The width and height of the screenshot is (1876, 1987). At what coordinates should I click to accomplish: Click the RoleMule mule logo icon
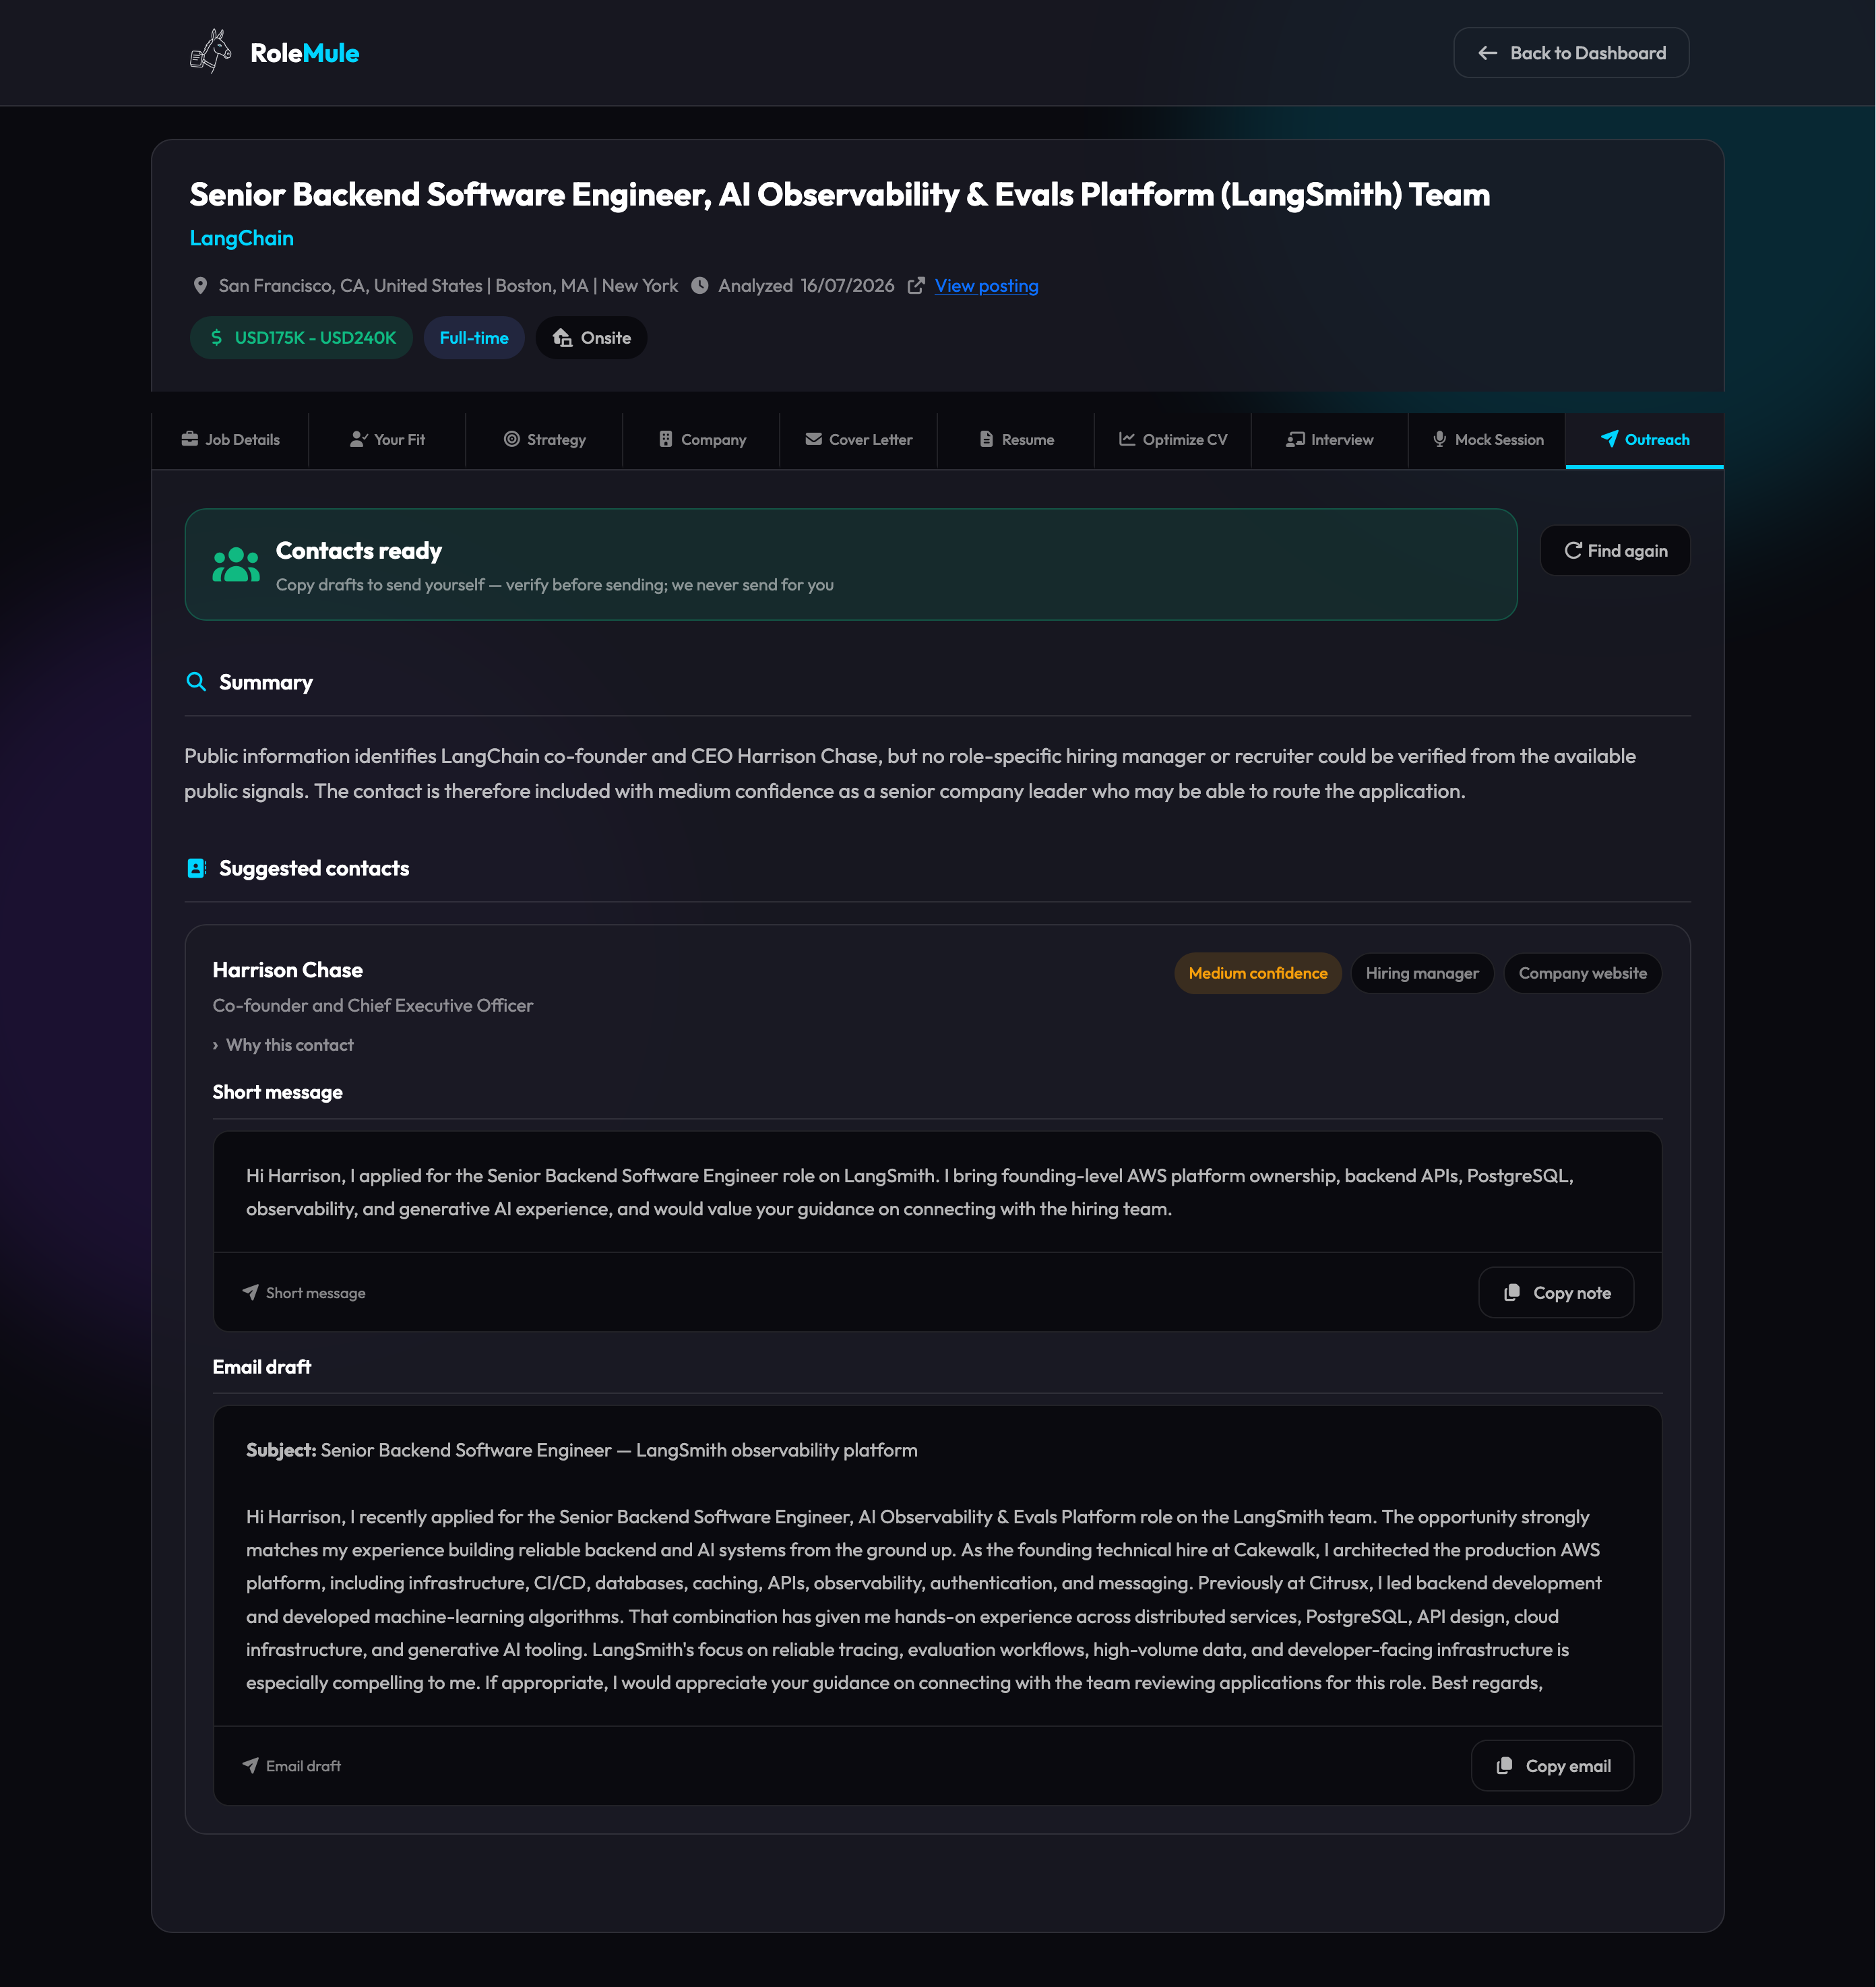pos(211,52)
